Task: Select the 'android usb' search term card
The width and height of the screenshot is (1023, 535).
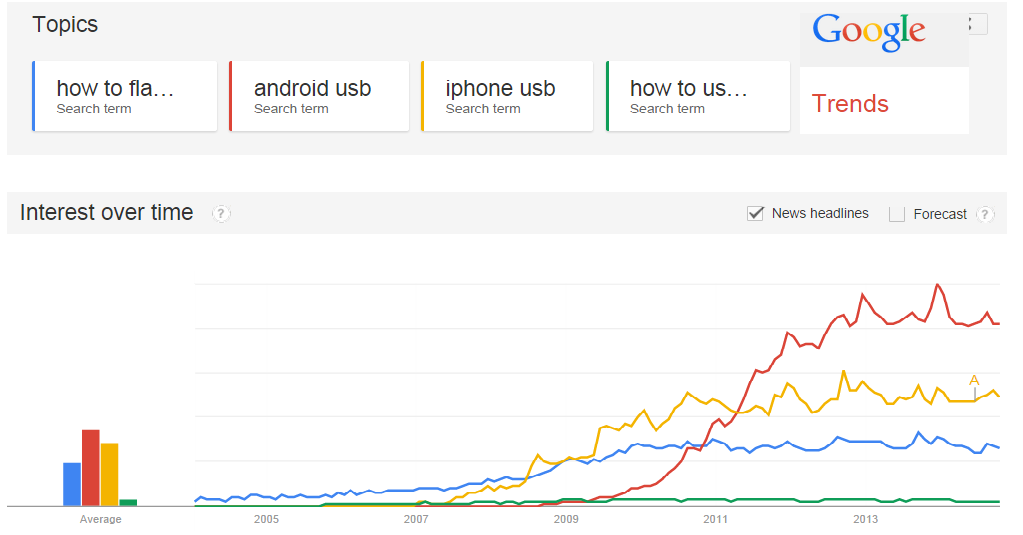Action: 319,96
